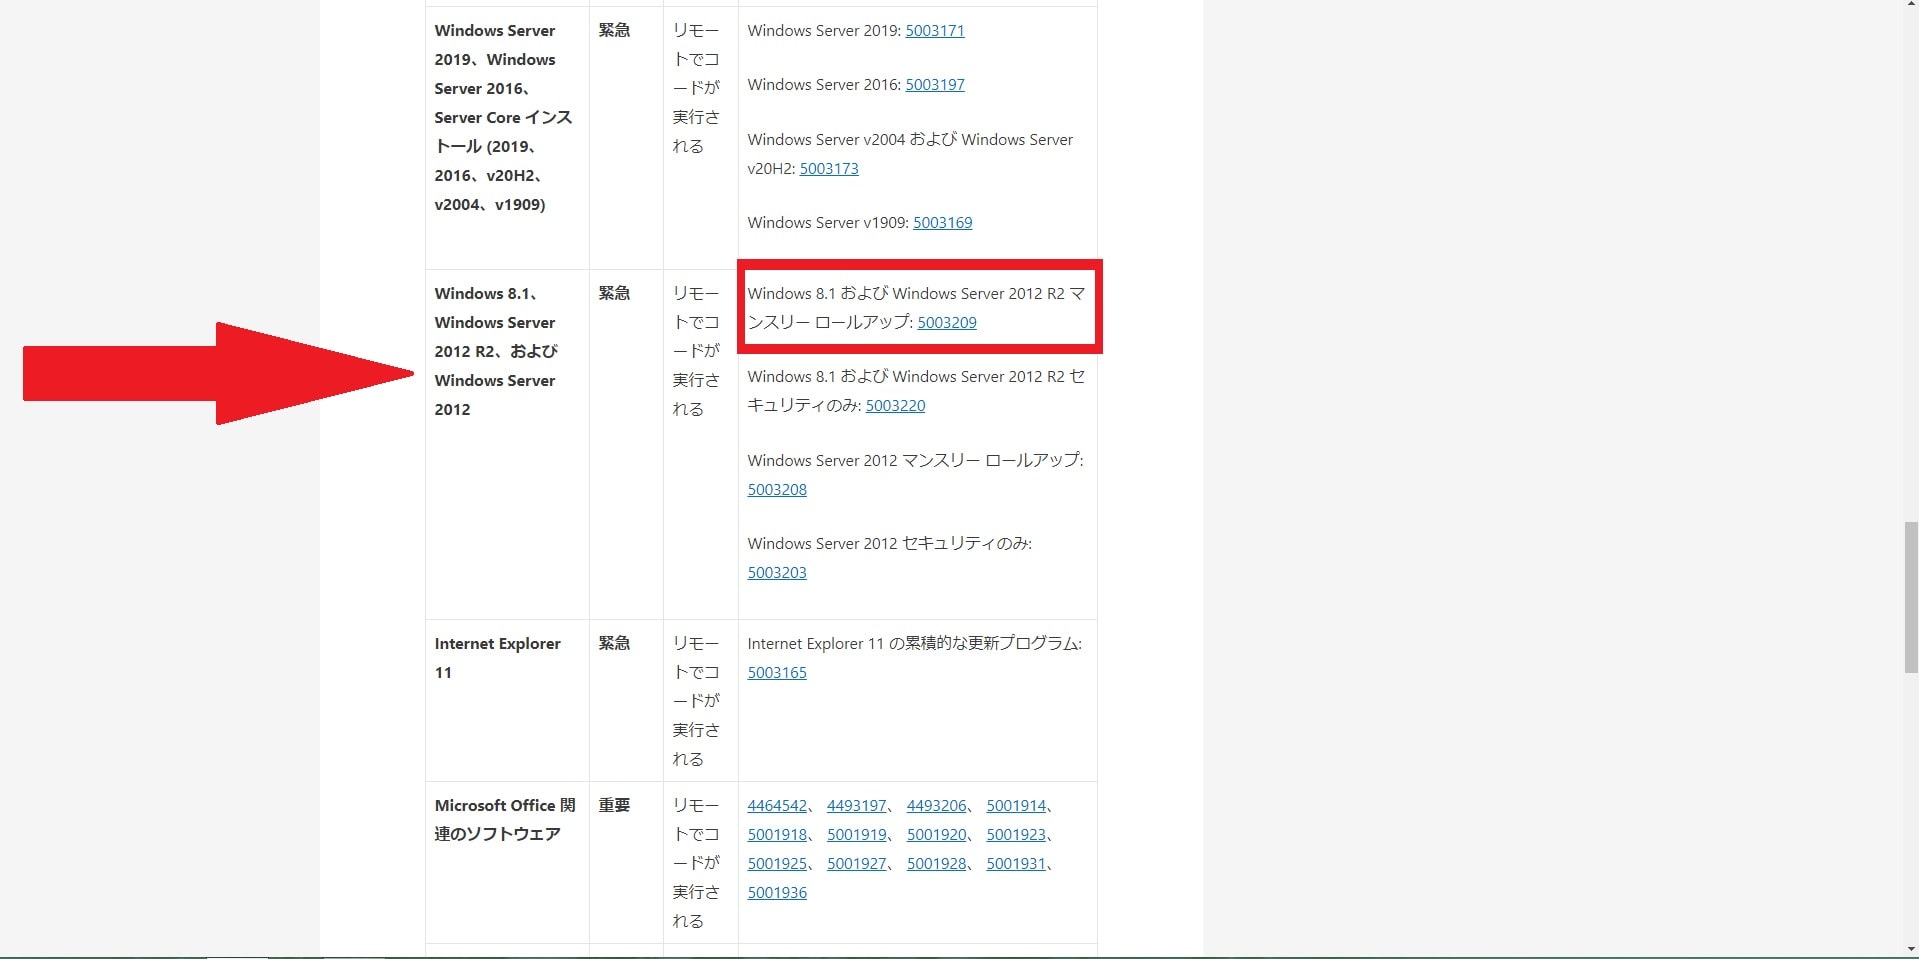The width and height of the screenshot is (1919, 959).
Task: Open Office KB link 5001923
Action: [1016, 835]
